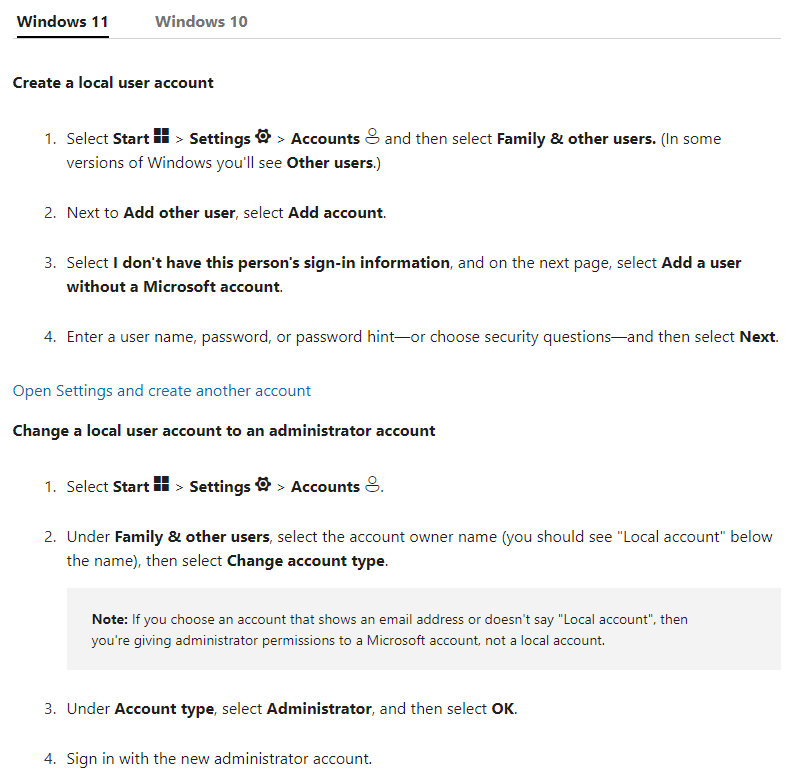This screenshot has width=794, height=775.
Task: Click bold 'Next' at end of step 4
Action: coord(757,337)
